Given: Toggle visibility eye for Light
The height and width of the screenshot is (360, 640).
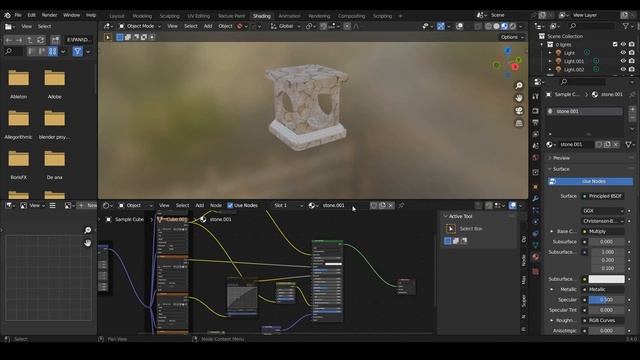Looking at the screenshot, I should click(623, 53).
